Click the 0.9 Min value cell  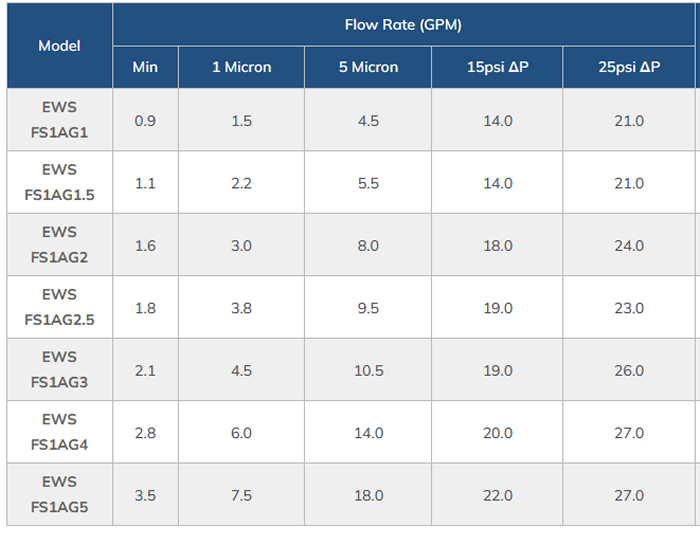tap(145, 121)
